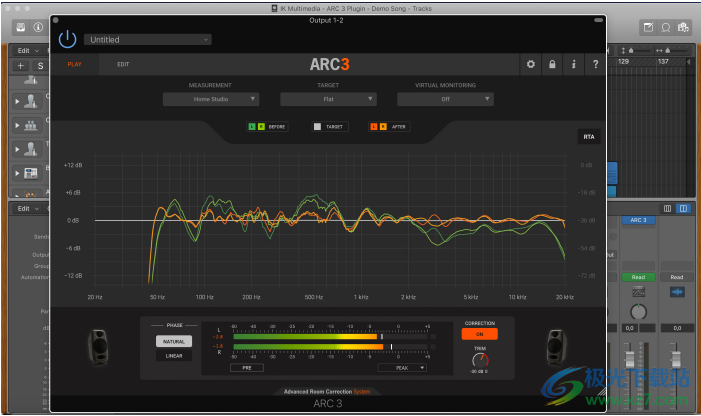The image size is (701, 416).
Task: Toggle the Target curve checkbox
Action: [x=317, y=127]
